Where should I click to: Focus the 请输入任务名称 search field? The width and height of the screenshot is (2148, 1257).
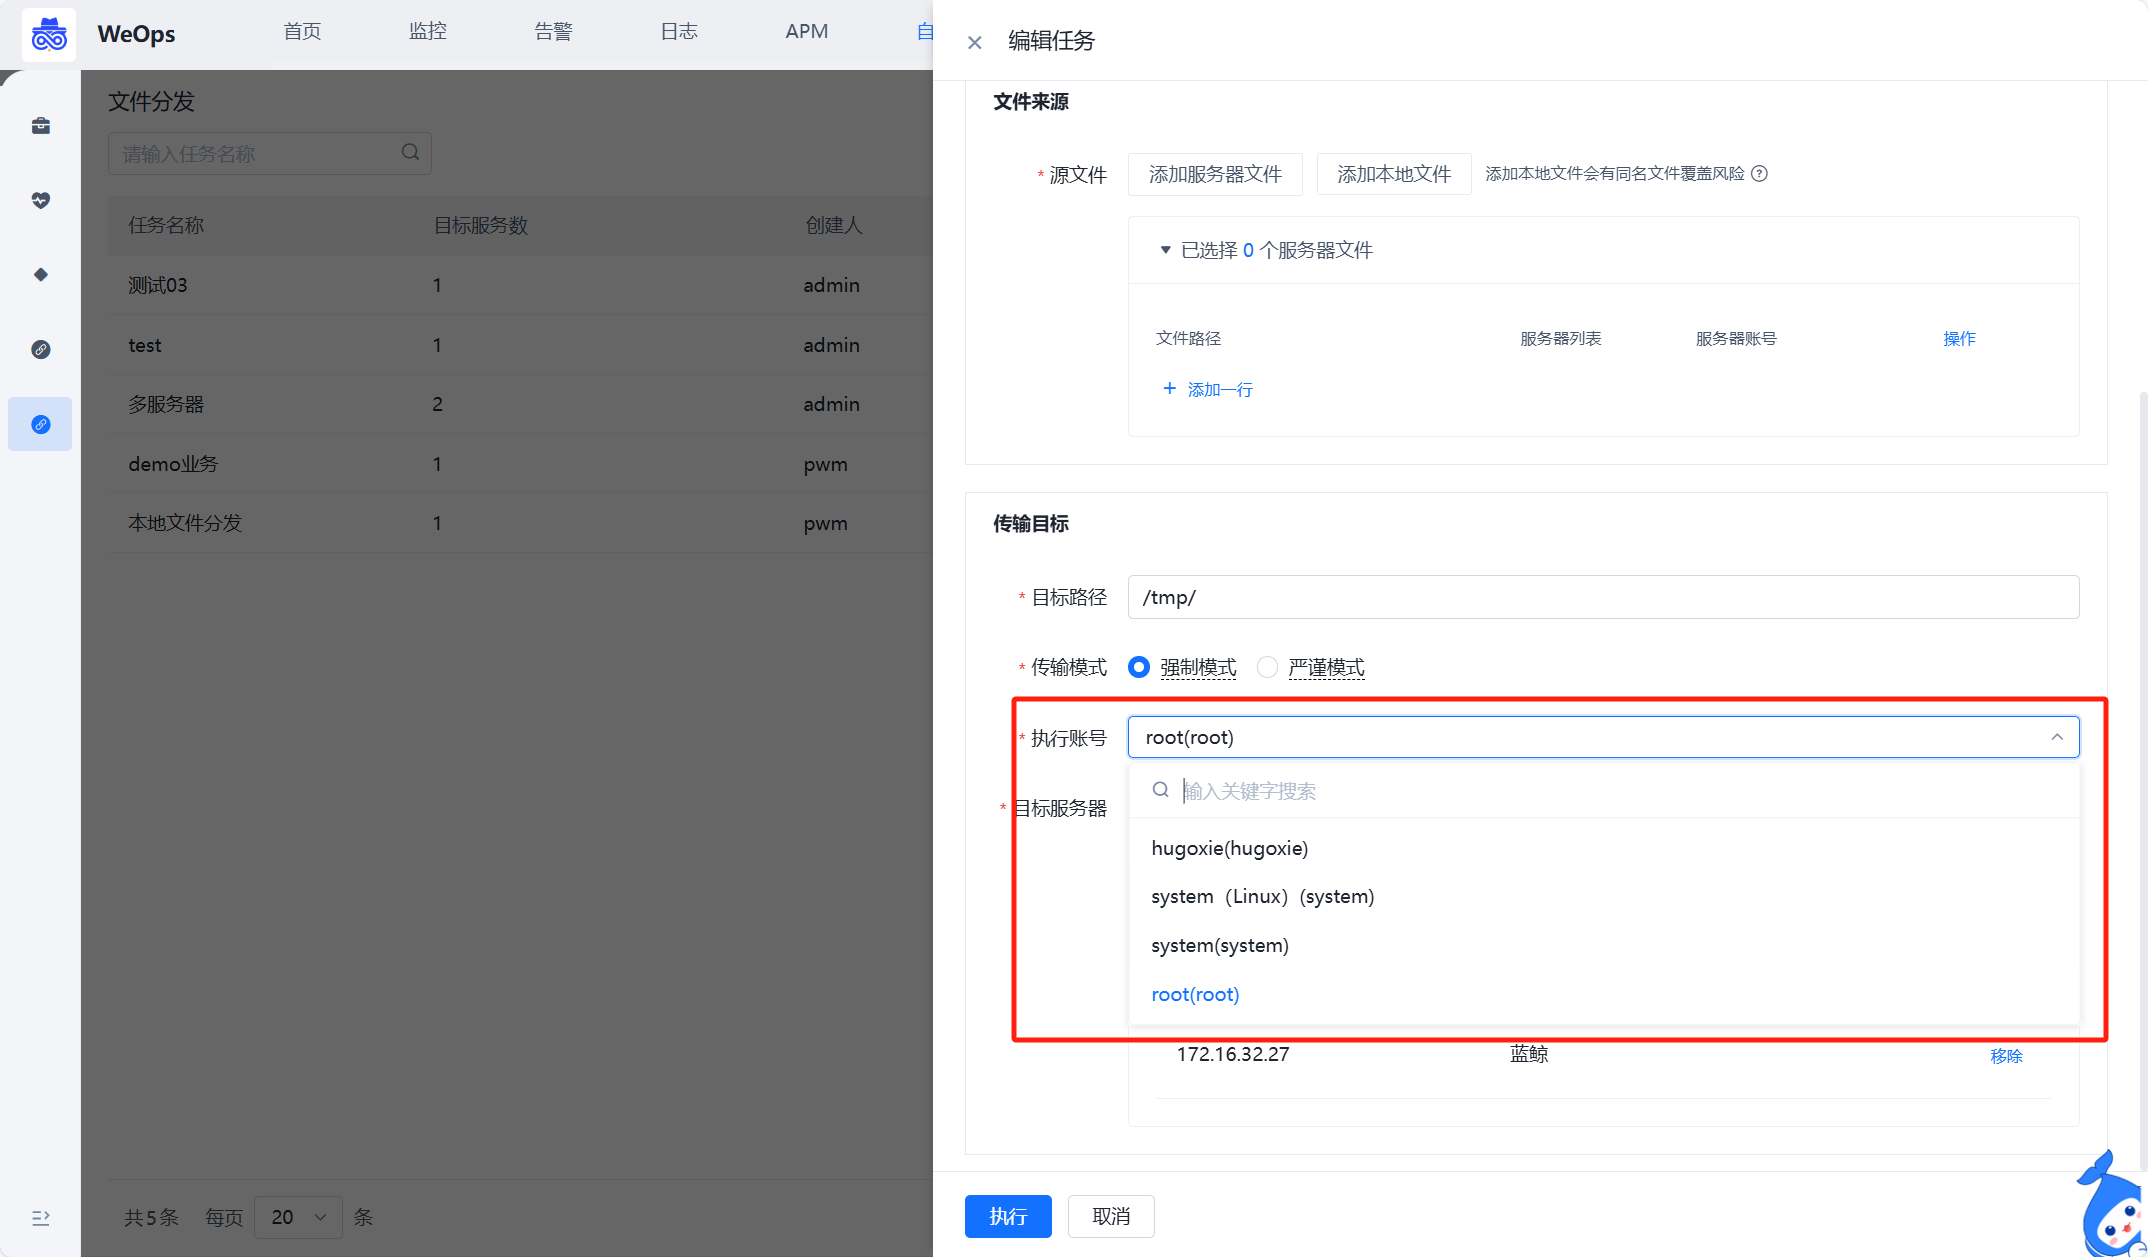270,153
